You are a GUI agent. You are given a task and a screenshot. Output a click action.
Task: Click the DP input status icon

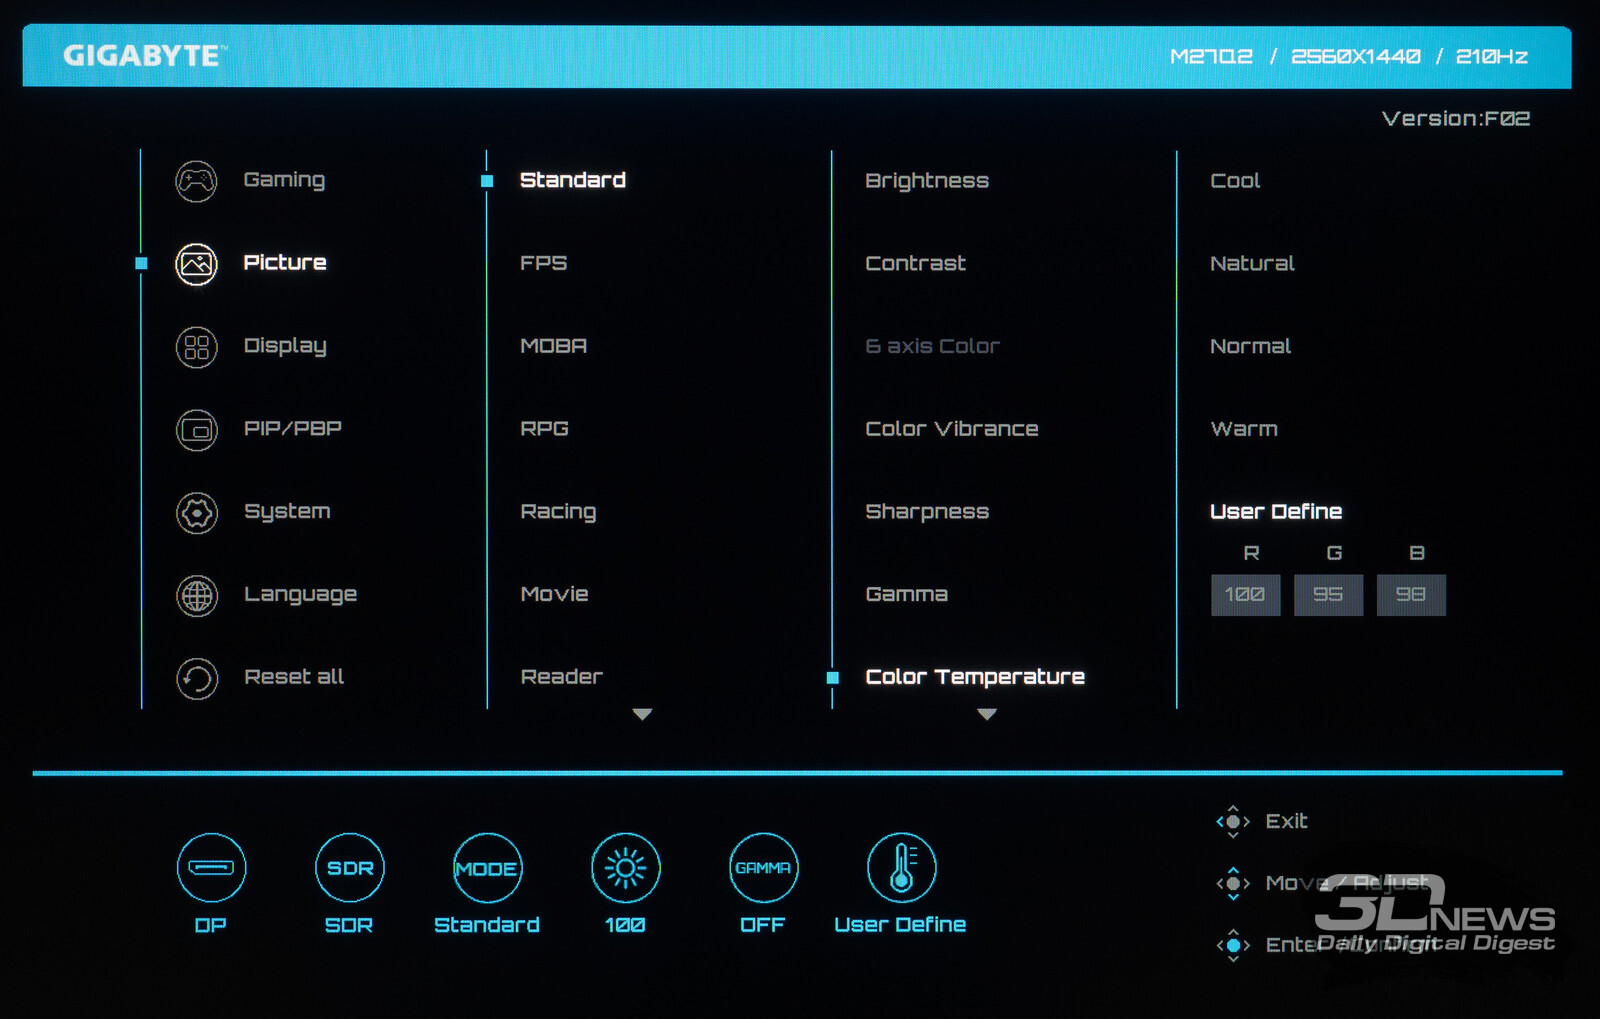211,867
